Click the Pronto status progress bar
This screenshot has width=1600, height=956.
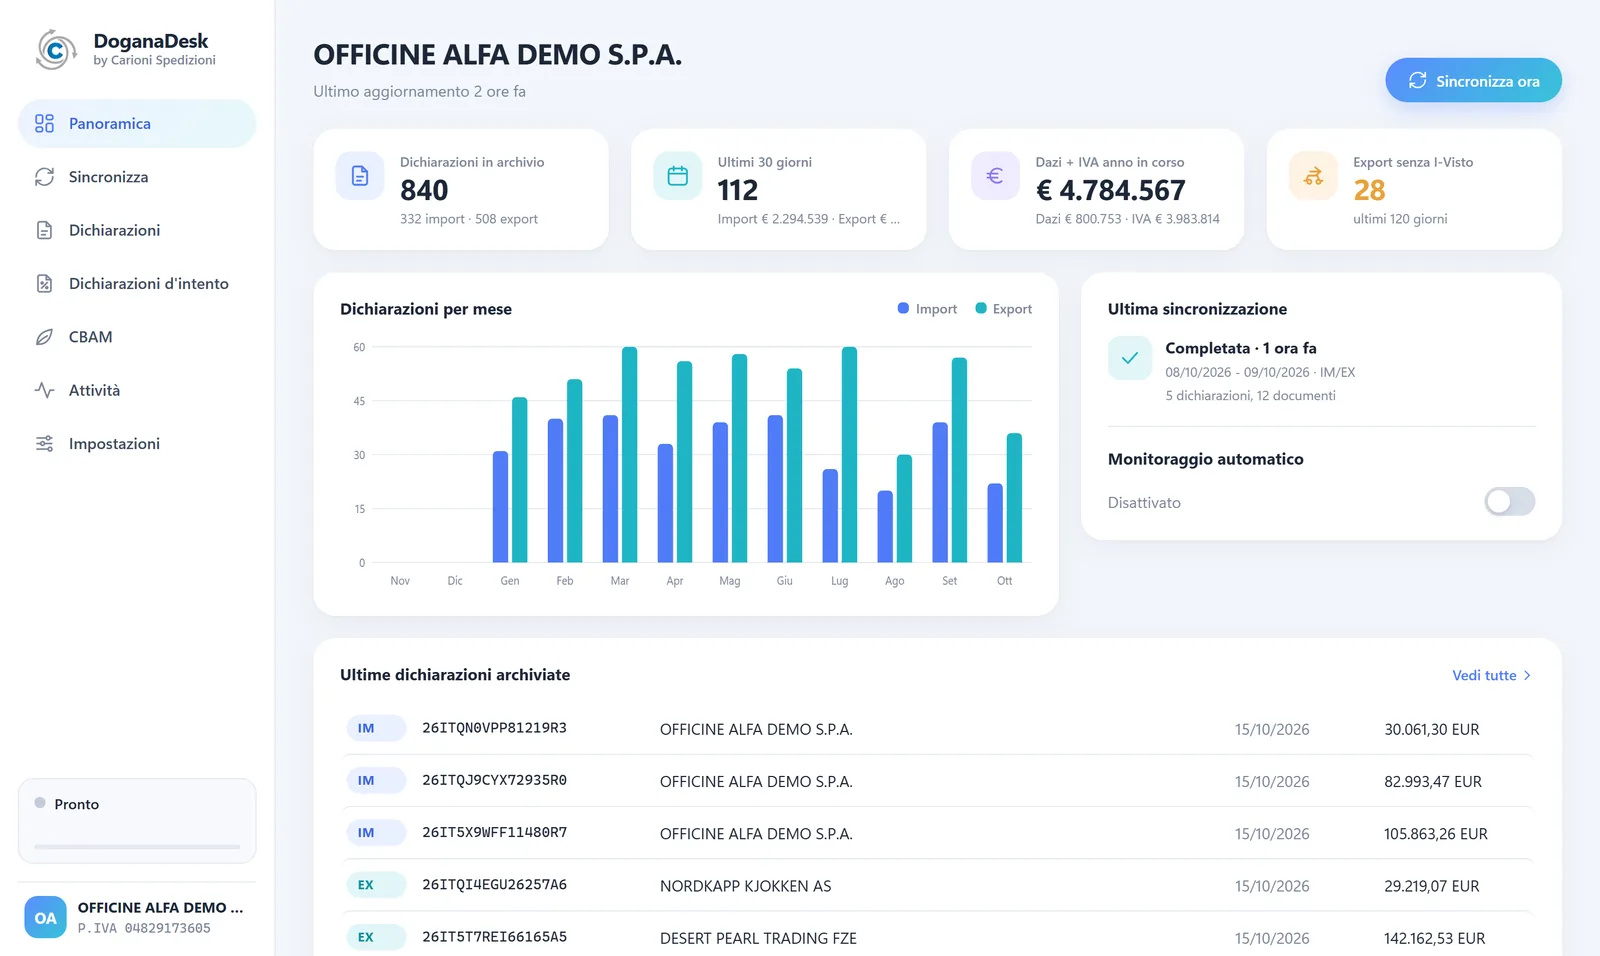(137, 847)
